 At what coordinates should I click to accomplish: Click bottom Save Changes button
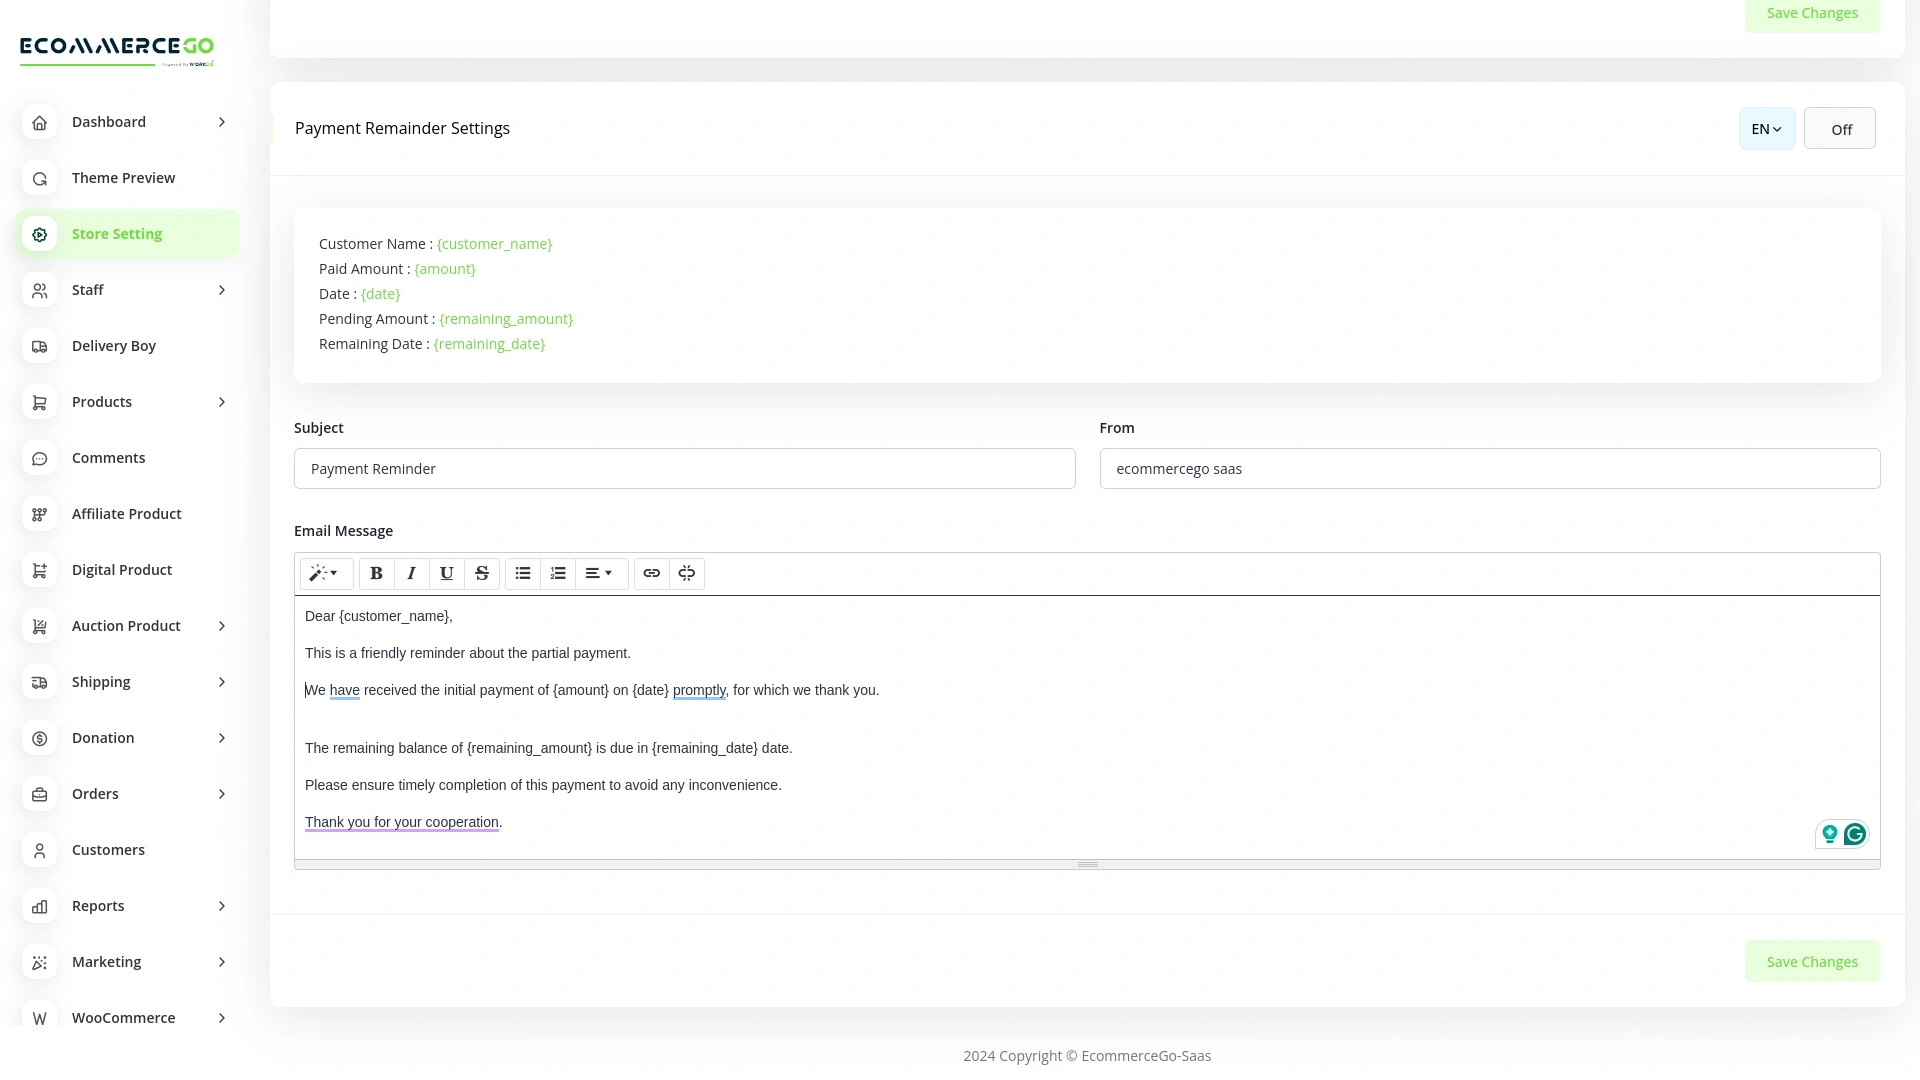click(x=1811, y=961)
